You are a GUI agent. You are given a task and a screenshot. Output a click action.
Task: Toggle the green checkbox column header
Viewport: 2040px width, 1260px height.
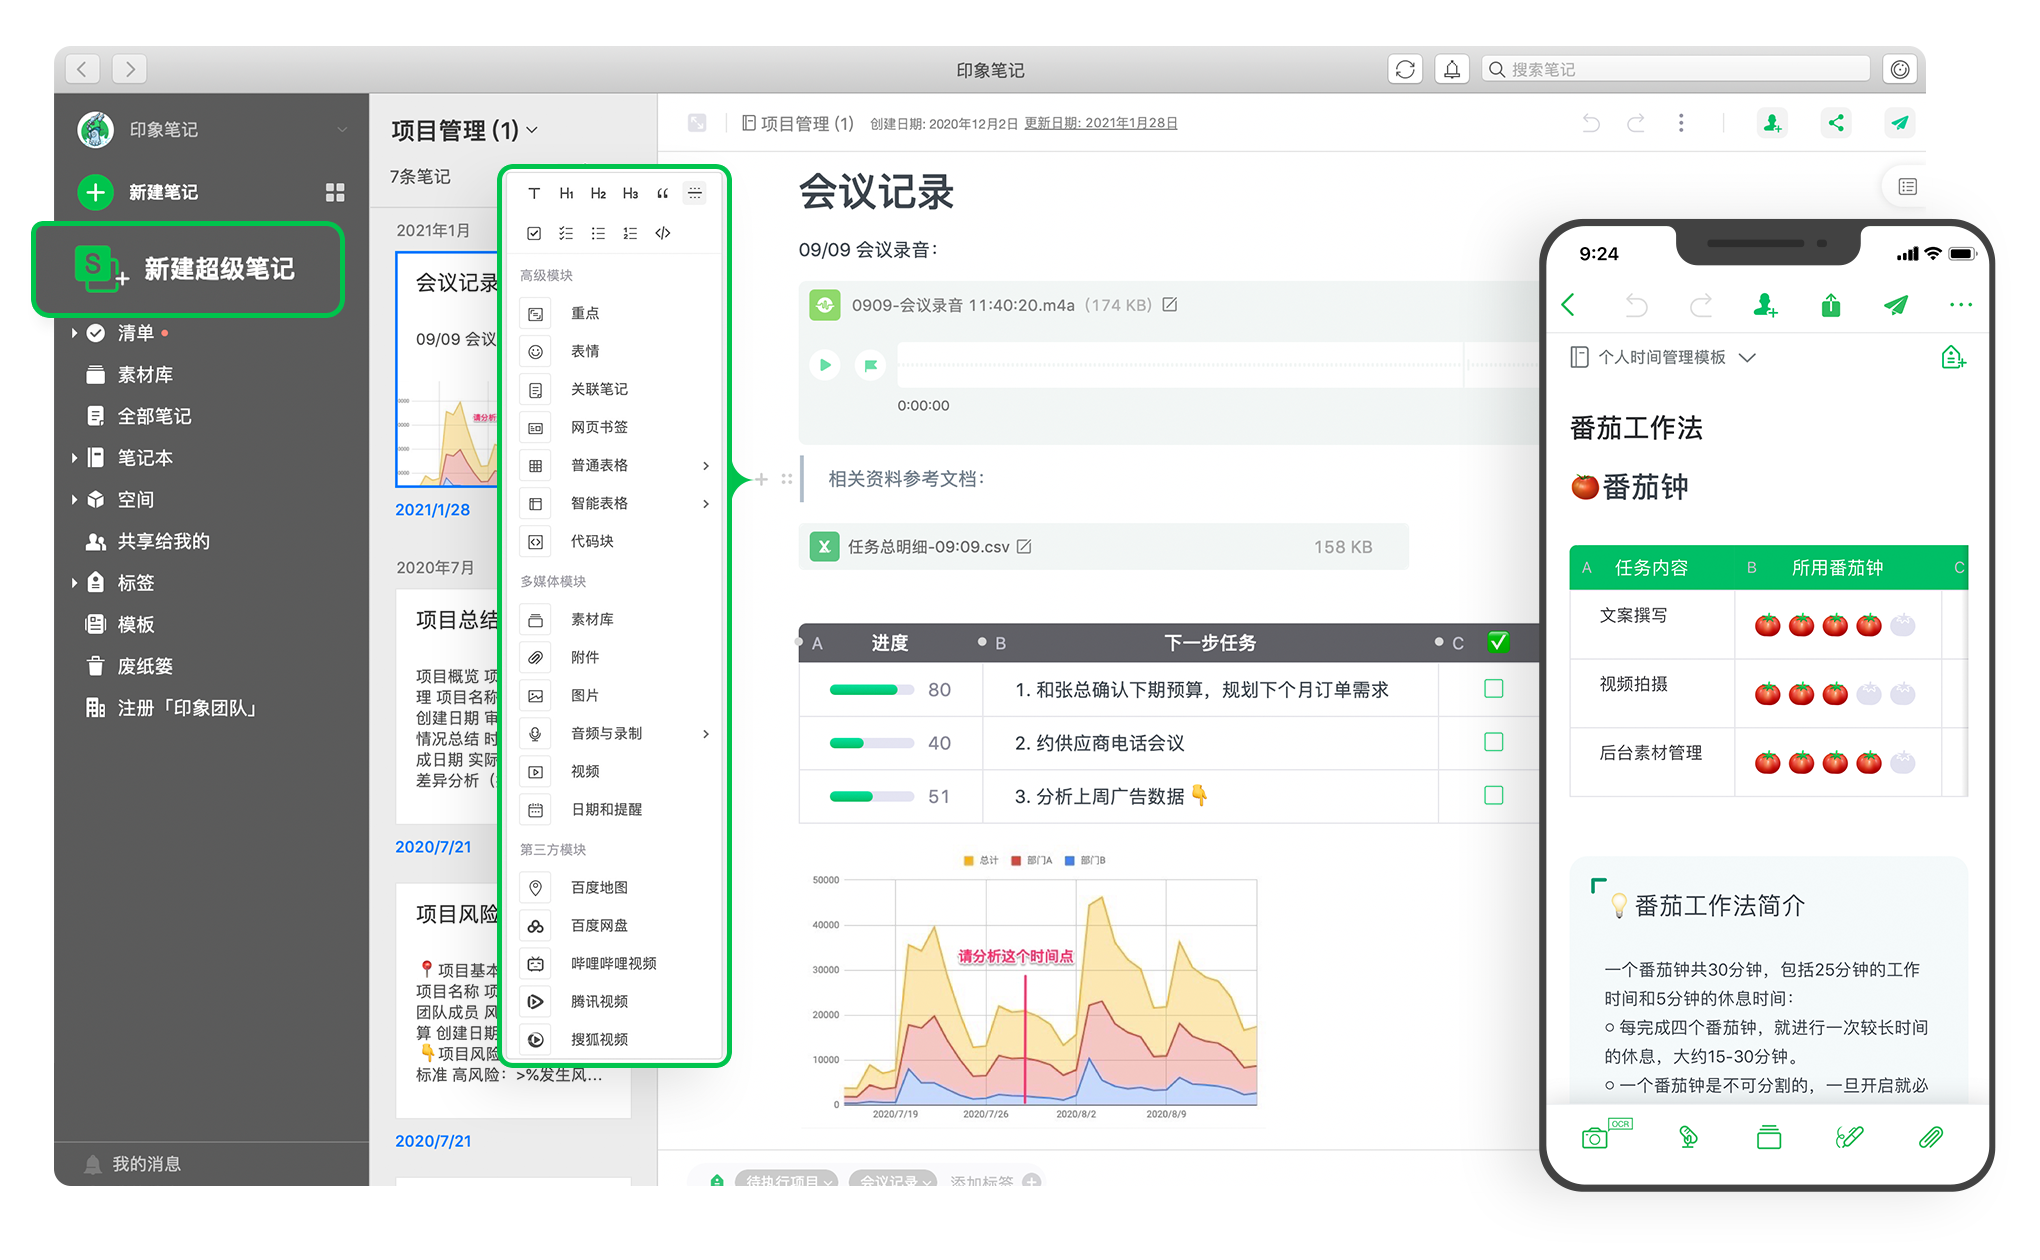pos(1498,642)
